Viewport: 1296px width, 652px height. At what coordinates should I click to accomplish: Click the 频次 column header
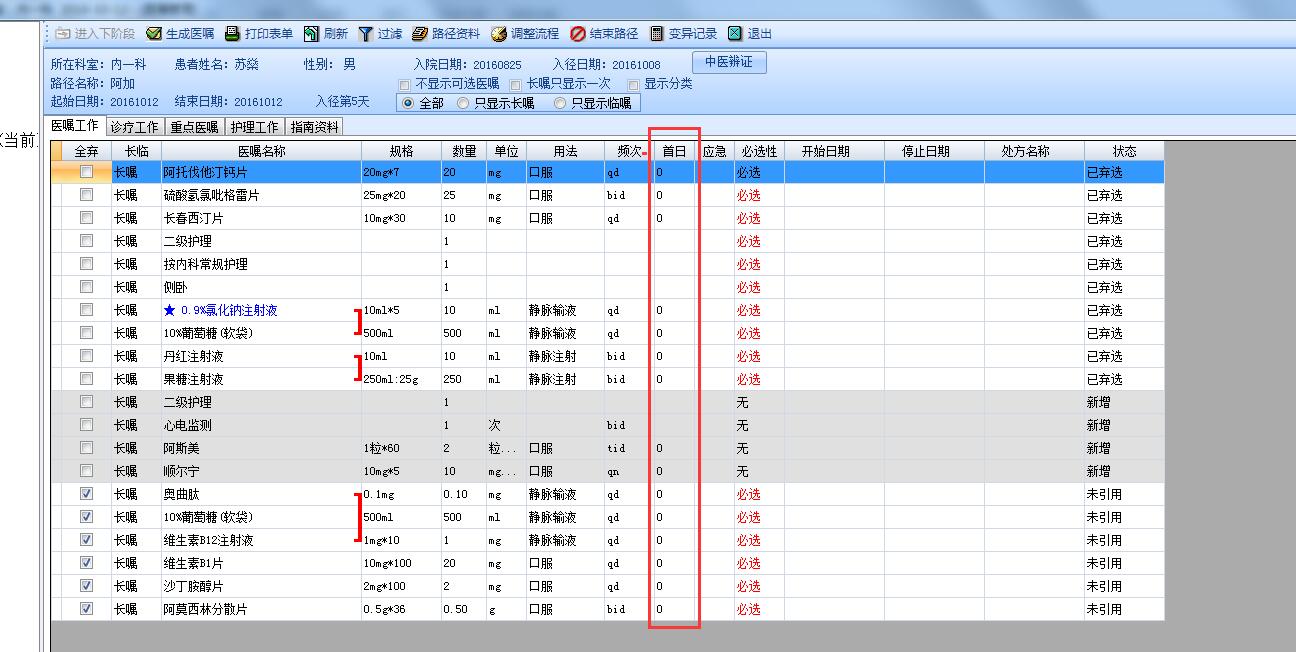[x=629, y=151]
